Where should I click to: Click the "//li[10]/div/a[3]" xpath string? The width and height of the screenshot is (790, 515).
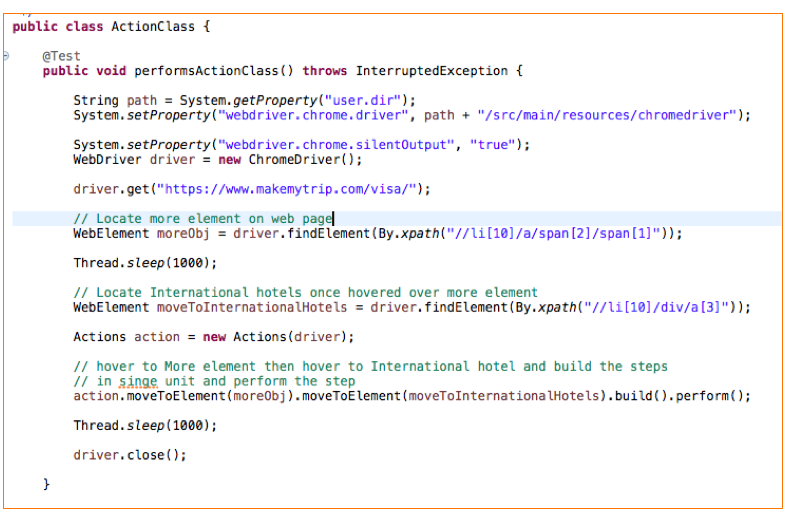[x=656, y=307]
